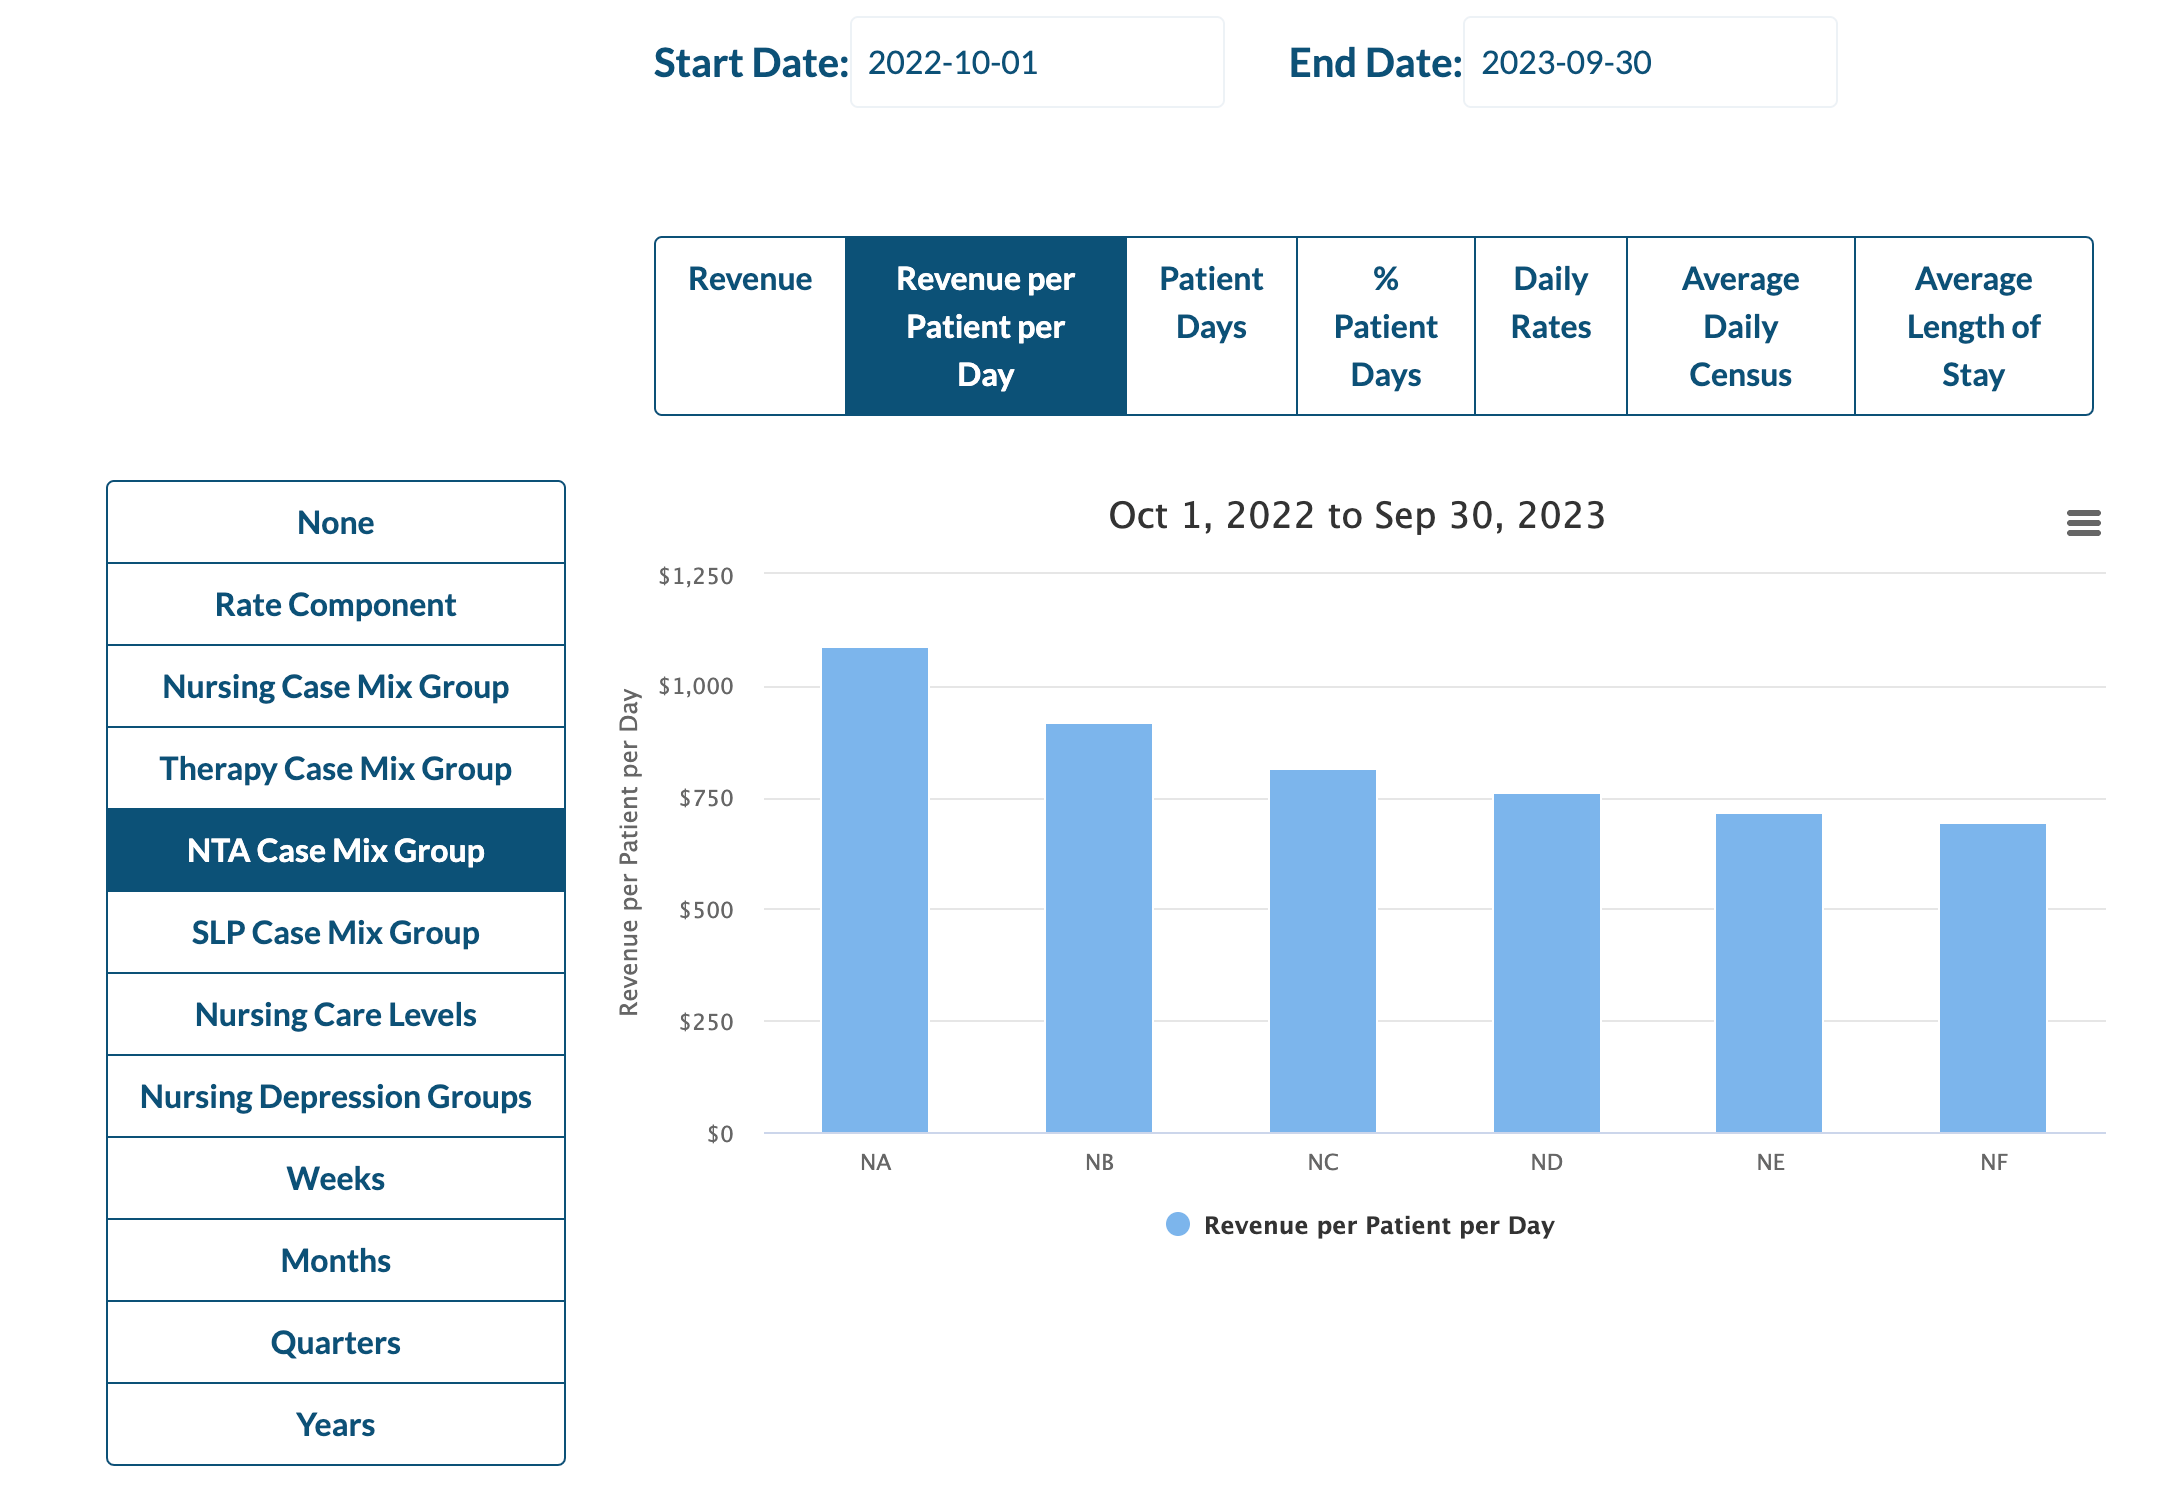This screenshot has width=2160, height=1494.
Task: Open the Average Length of Stay tab
Action: point(1973,326)
